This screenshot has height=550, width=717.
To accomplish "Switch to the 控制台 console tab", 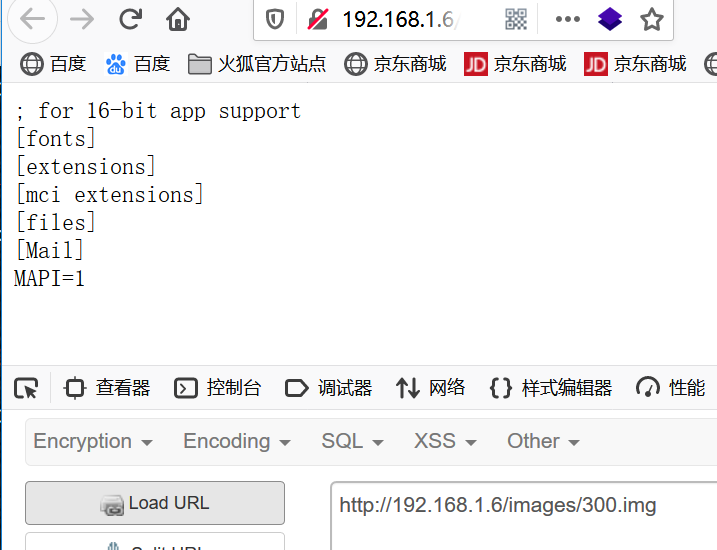I will pyautogui.click(x=218, y=388).
